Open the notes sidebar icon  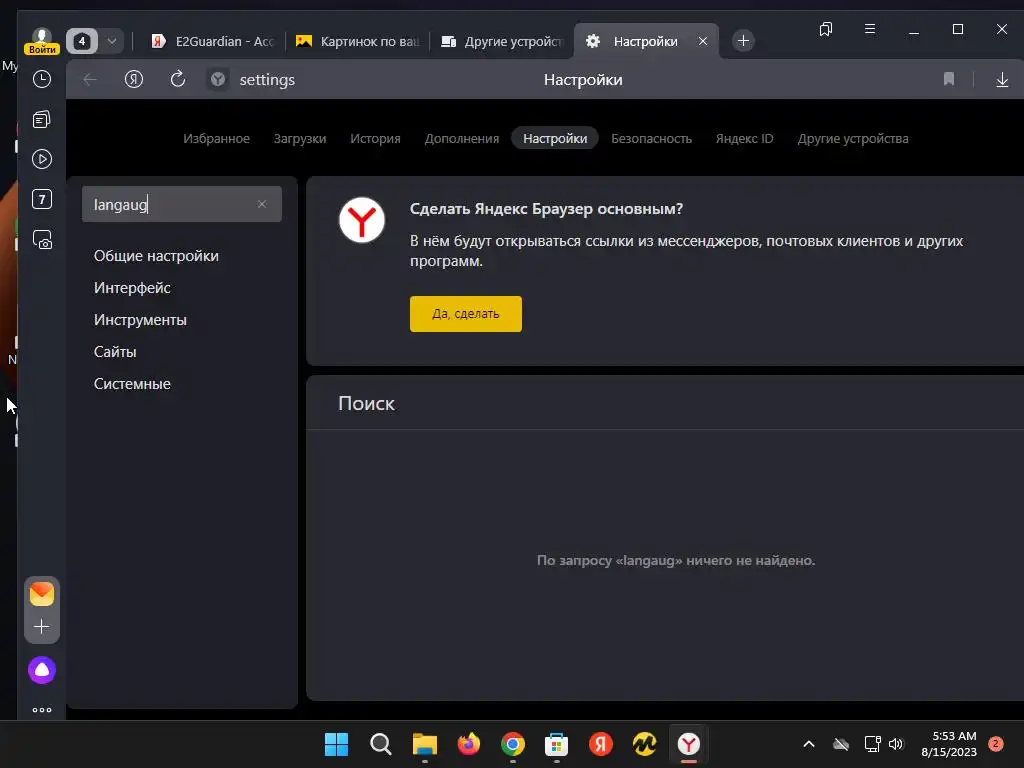pyautogui.click(x=42, y=120)
